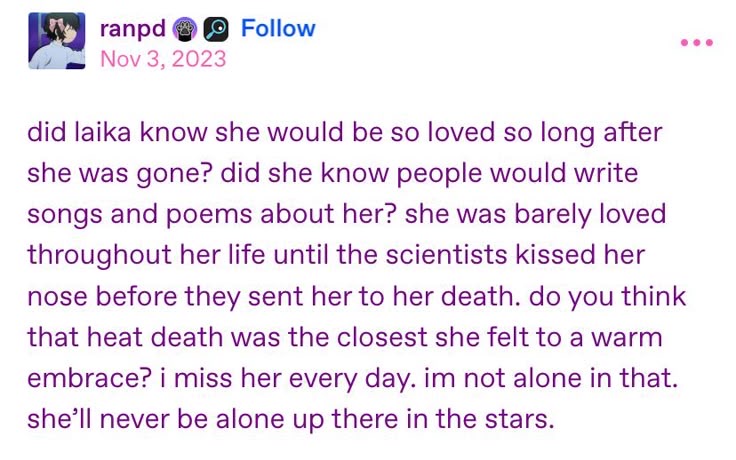This screenshot has width=736, height=460.
Task: Click the line starting 'songs and poems'
Action: 346,214
